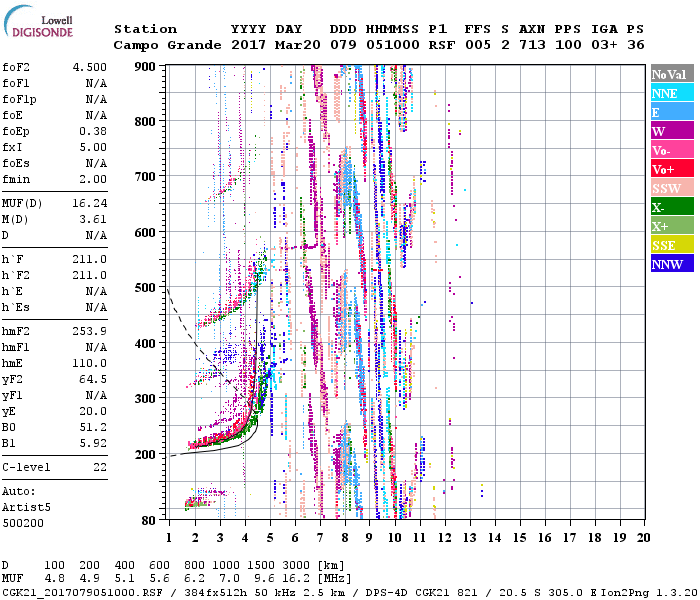Click the AXN value 713

532,45
